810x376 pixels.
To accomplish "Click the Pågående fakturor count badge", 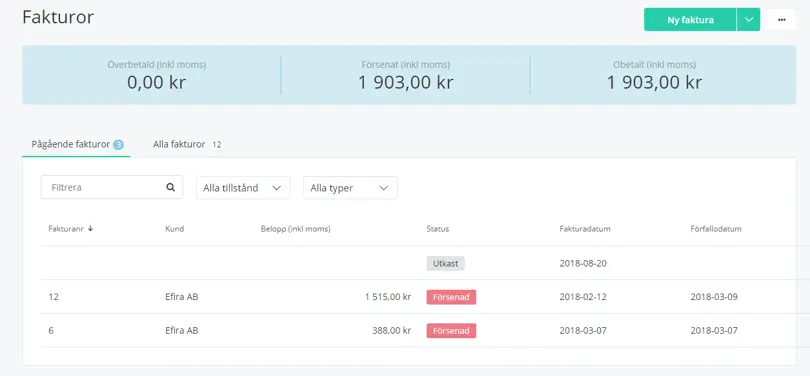I will coord(118,145).
